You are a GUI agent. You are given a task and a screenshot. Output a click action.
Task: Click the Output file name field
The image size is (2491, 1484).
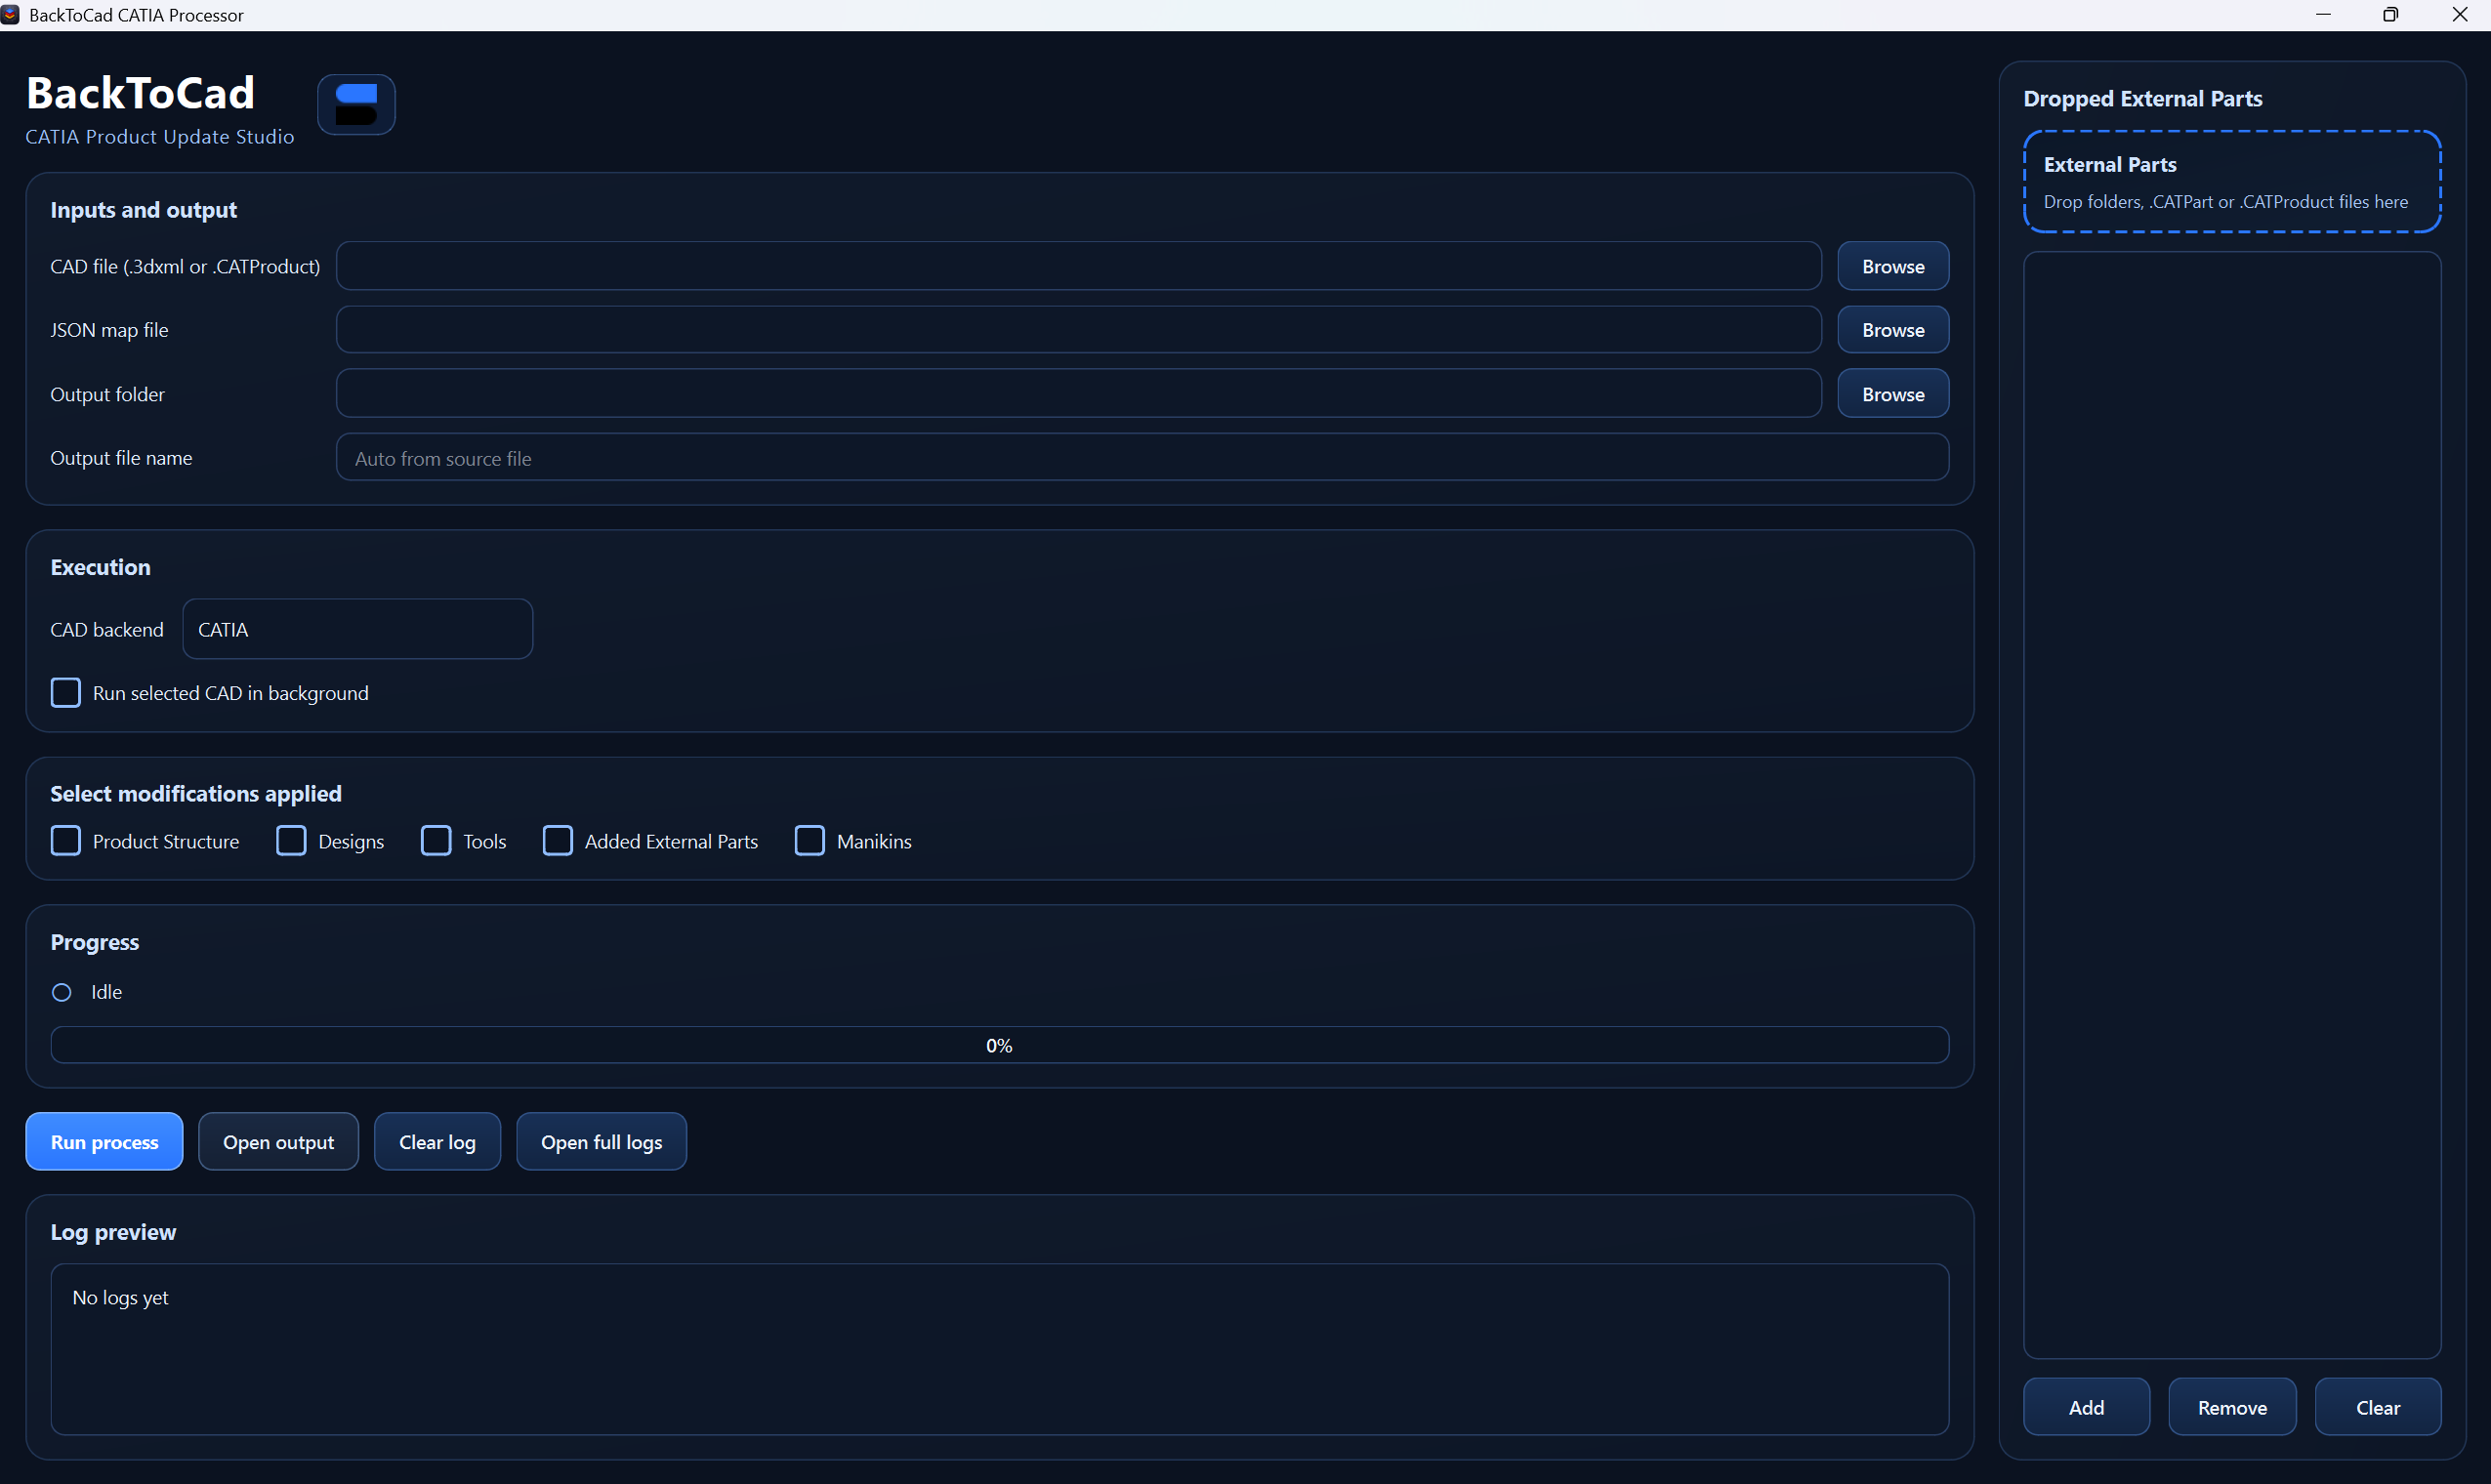[x=1142, y=458]
